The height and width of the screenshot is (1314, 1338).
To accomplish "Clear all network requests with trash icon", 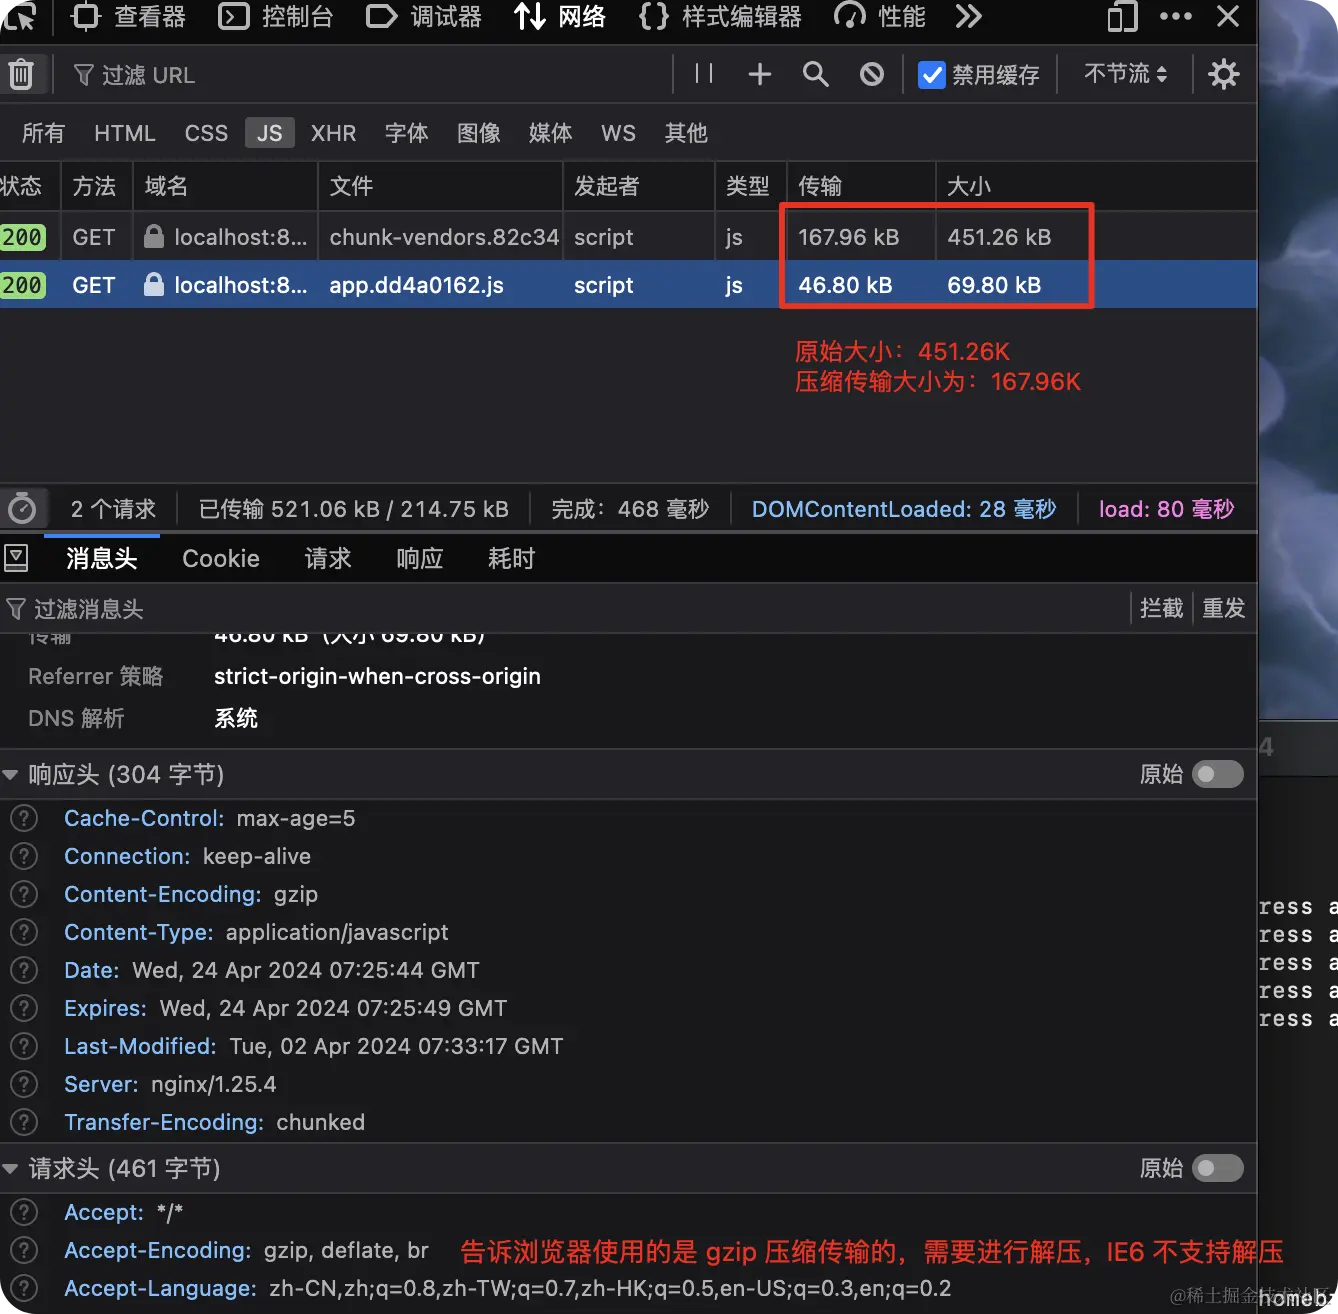I will pos(22,73).
